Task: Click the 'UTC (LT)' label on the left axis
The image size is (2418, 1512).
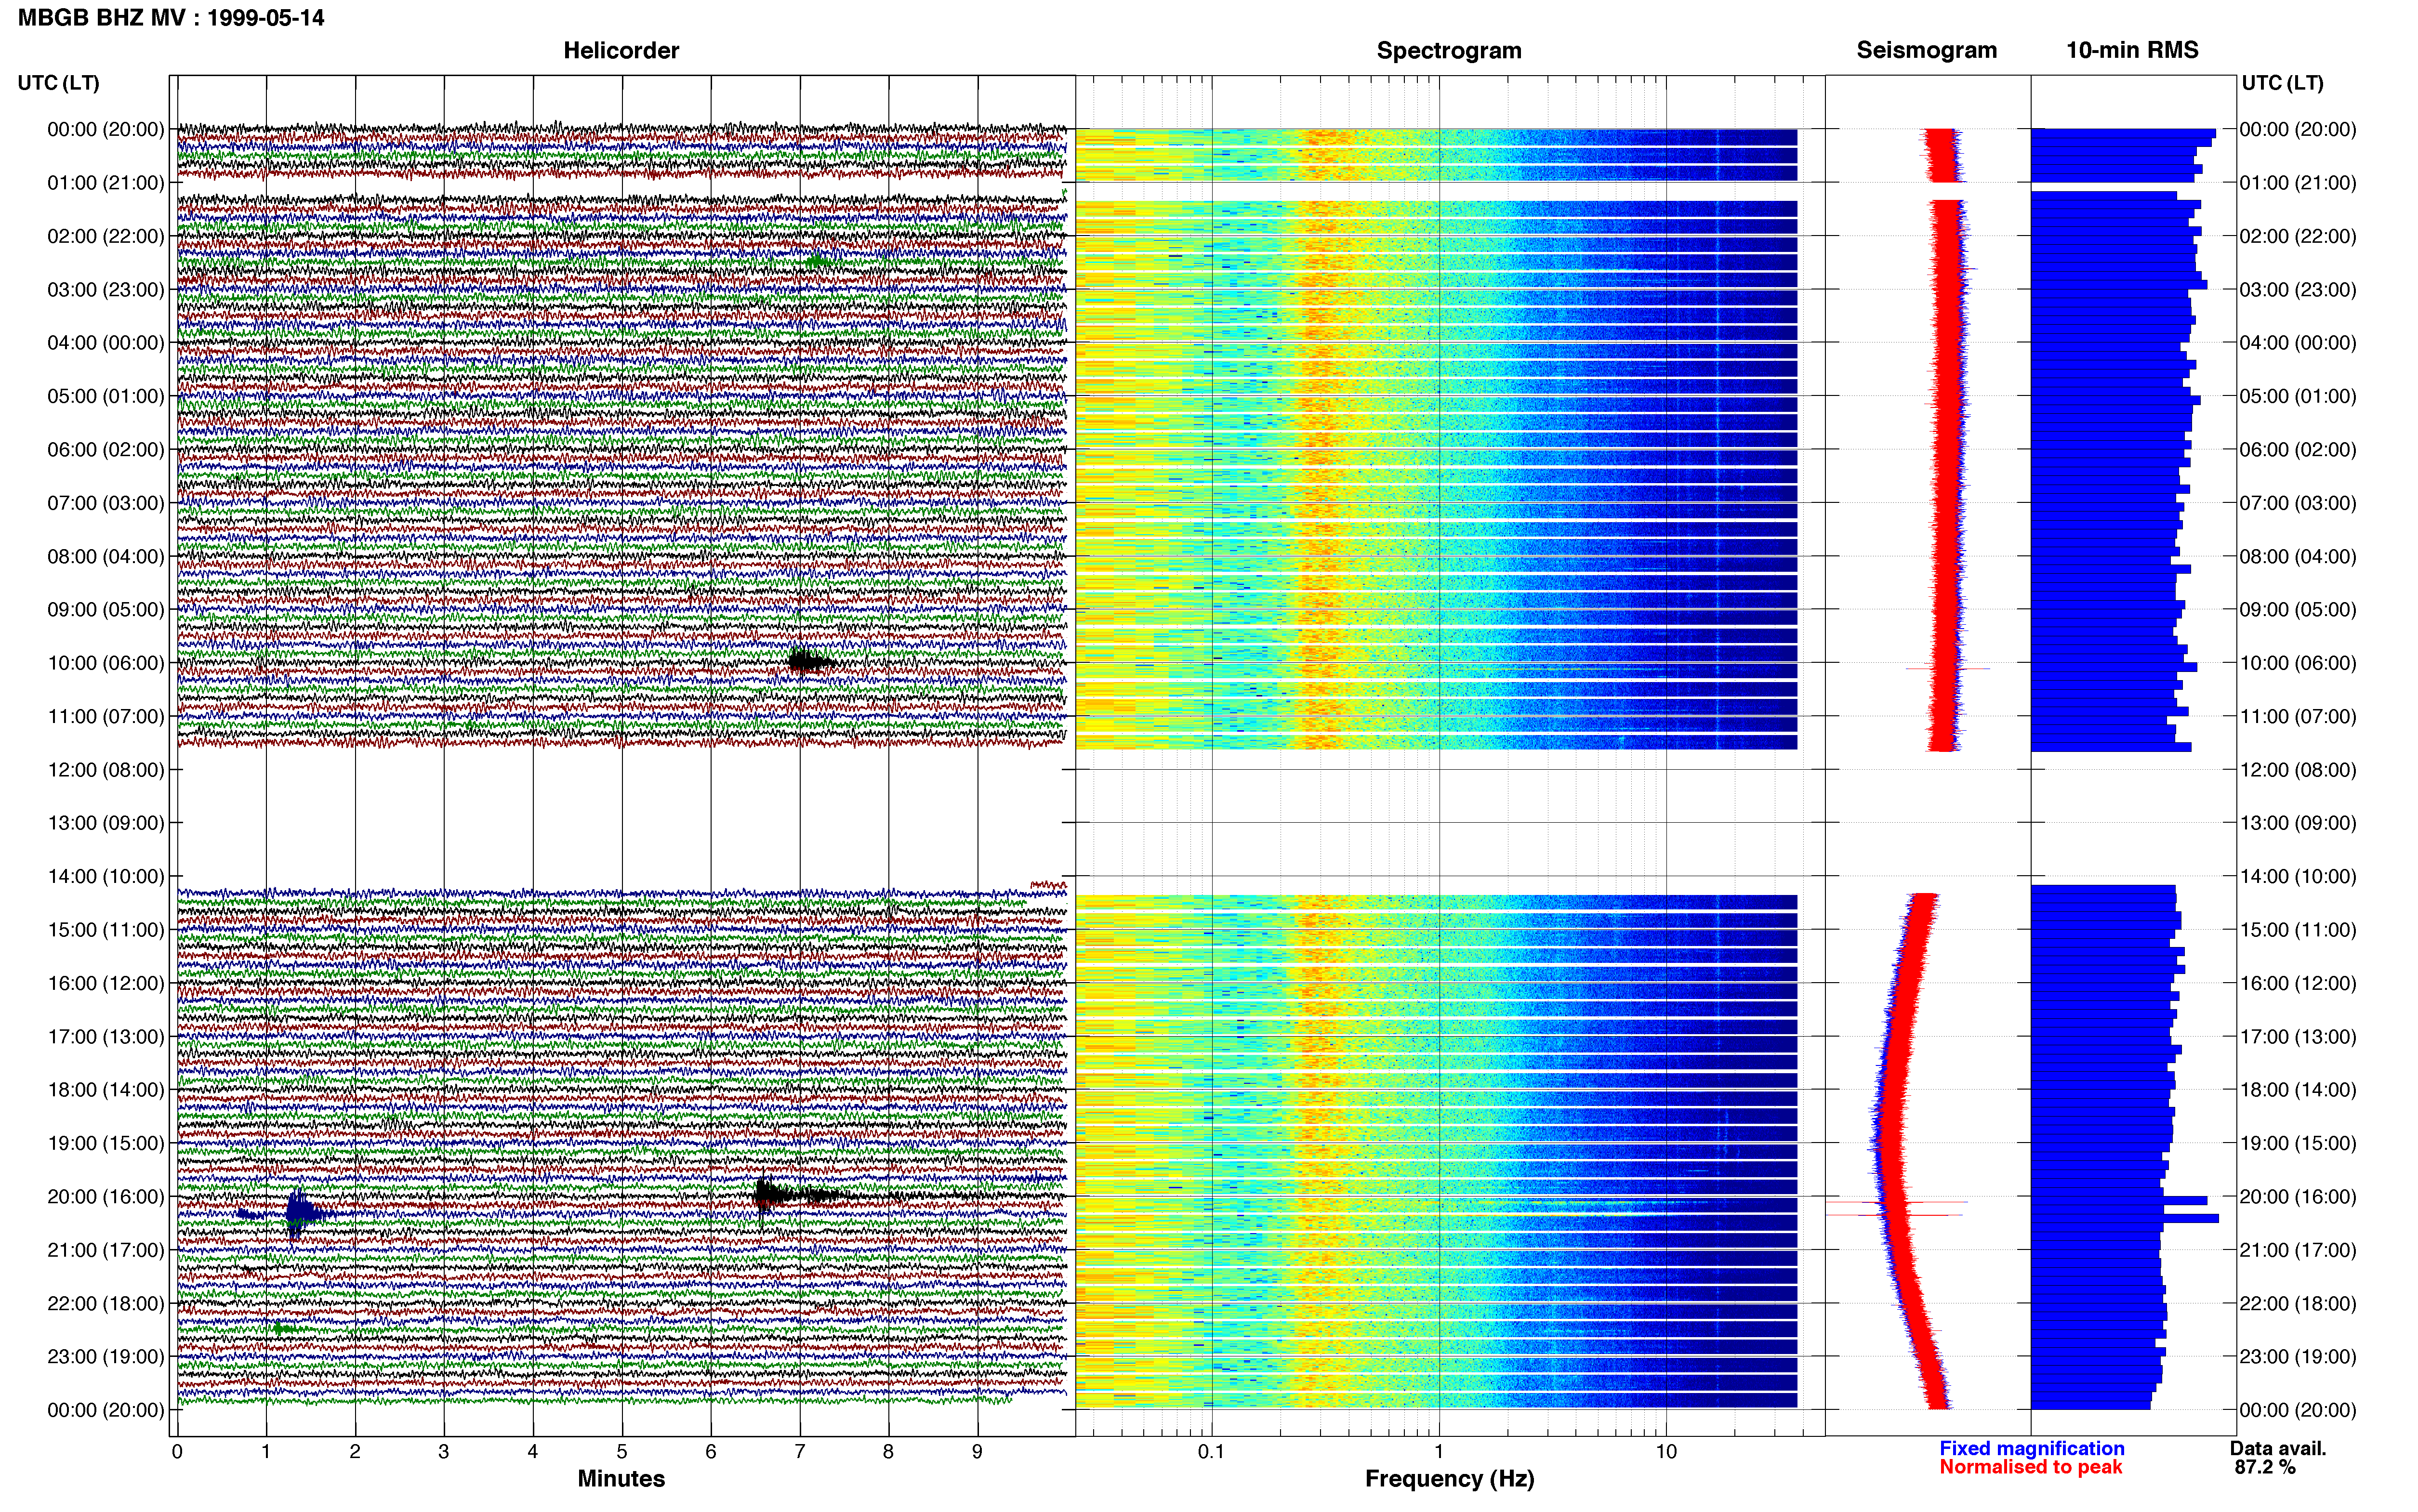Action: 58,83
